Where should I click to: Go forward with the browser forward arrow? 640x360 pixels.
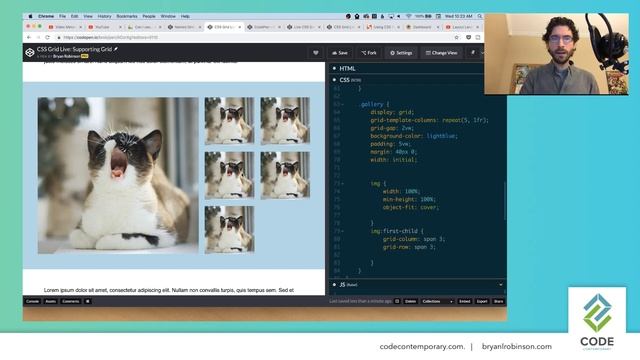click(38, 37)
